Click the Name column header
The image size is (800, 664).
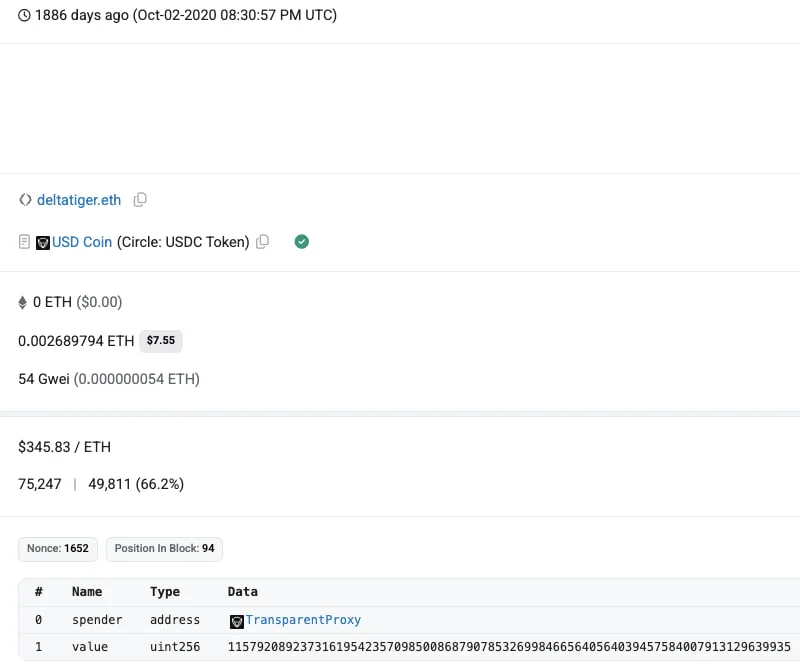[87, 592]
